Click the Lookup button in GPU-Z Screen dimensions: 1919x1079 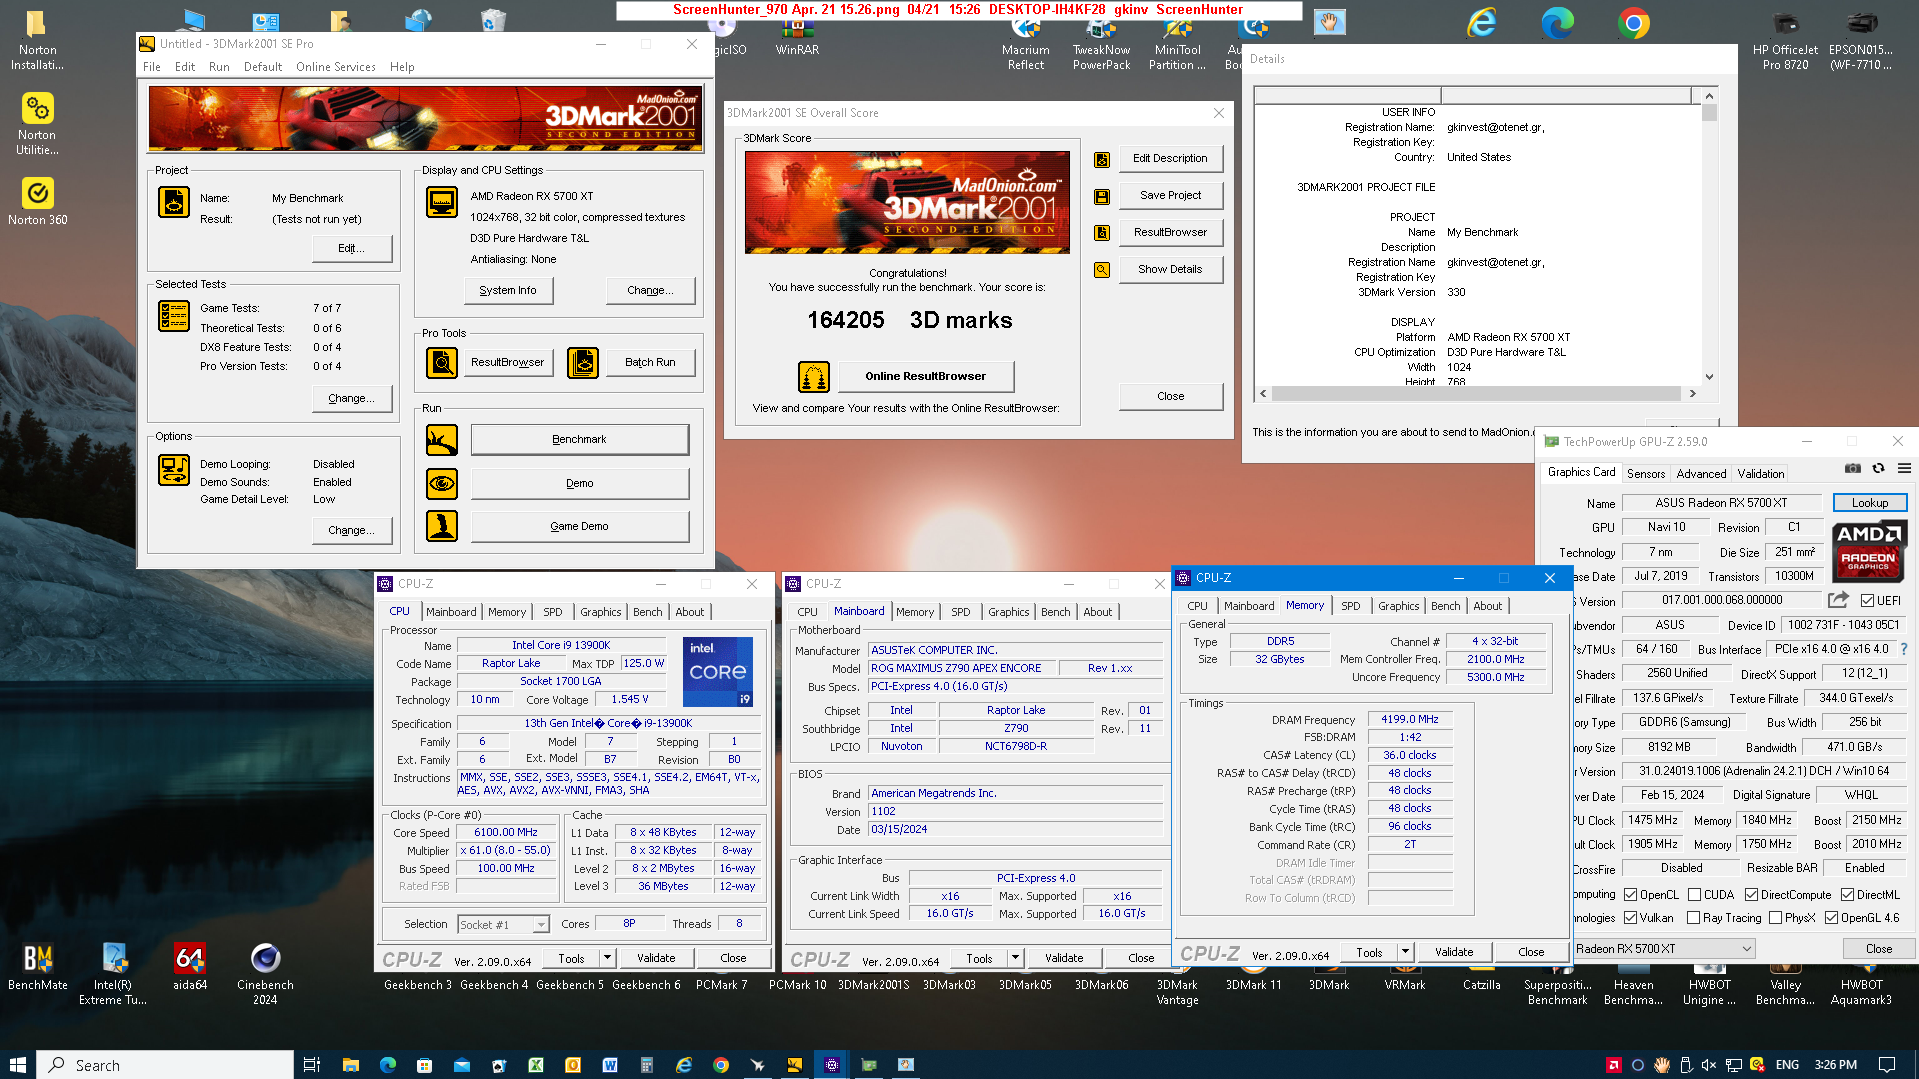(1870, 503)
